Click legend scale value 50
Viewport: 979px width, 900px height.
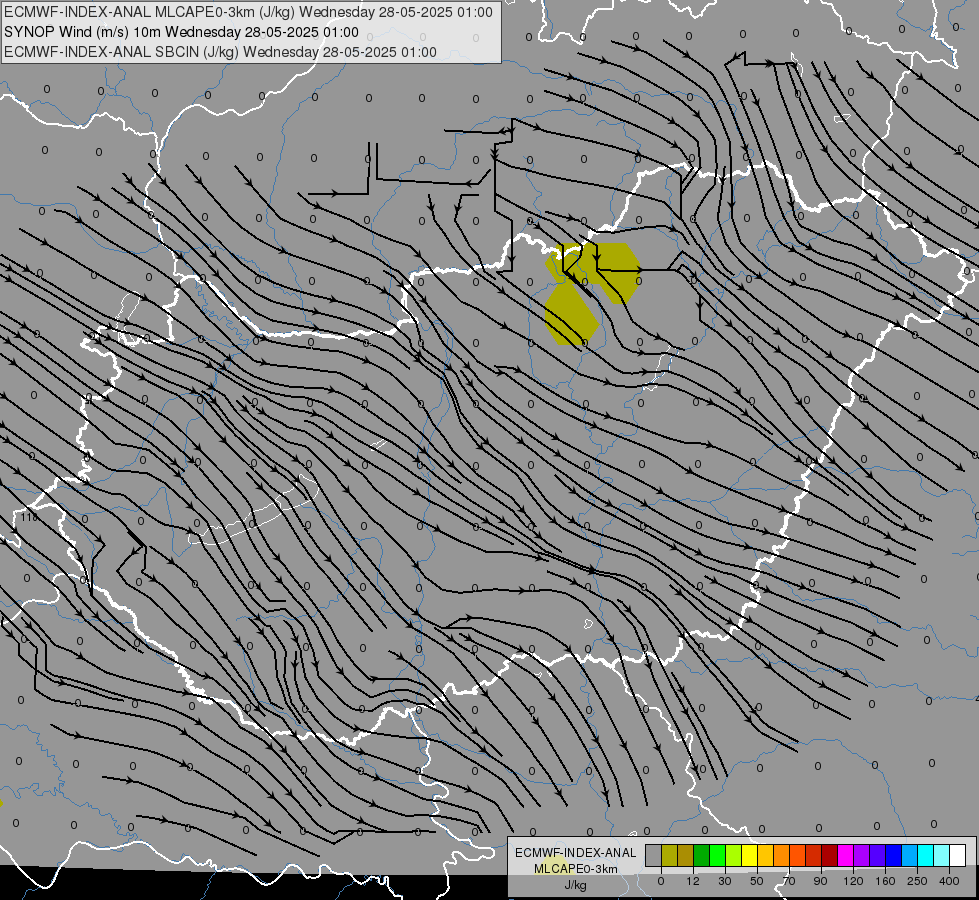pyautogui.click(x=757, y=881)
